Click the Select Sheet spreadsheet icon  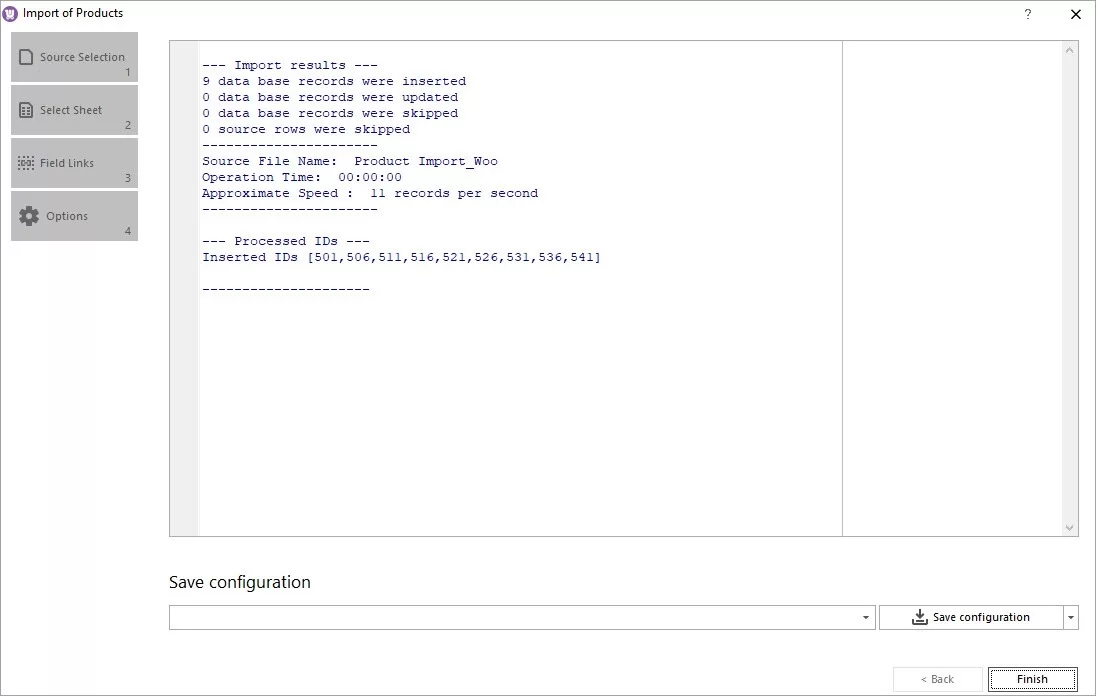24,108
